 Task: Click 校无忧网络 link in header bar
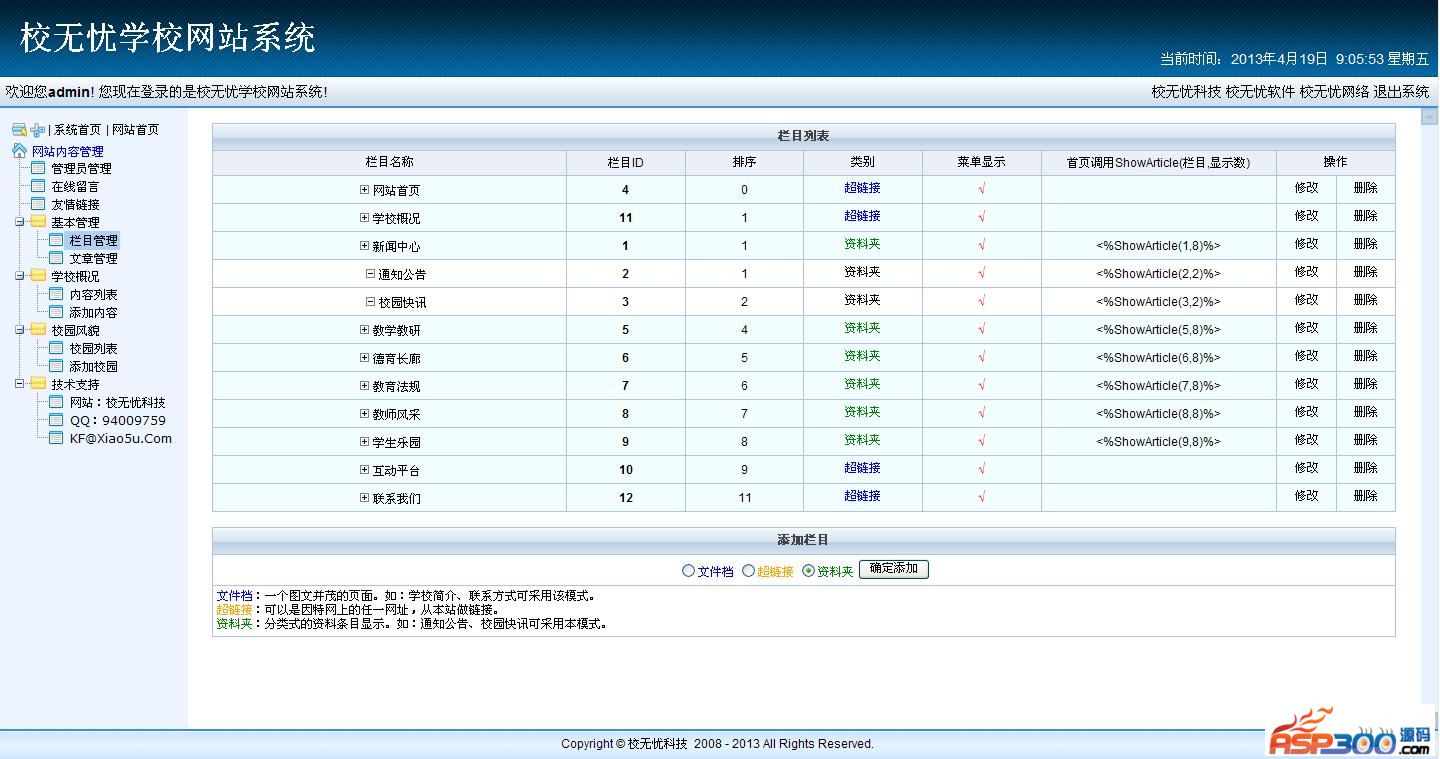1334,92
